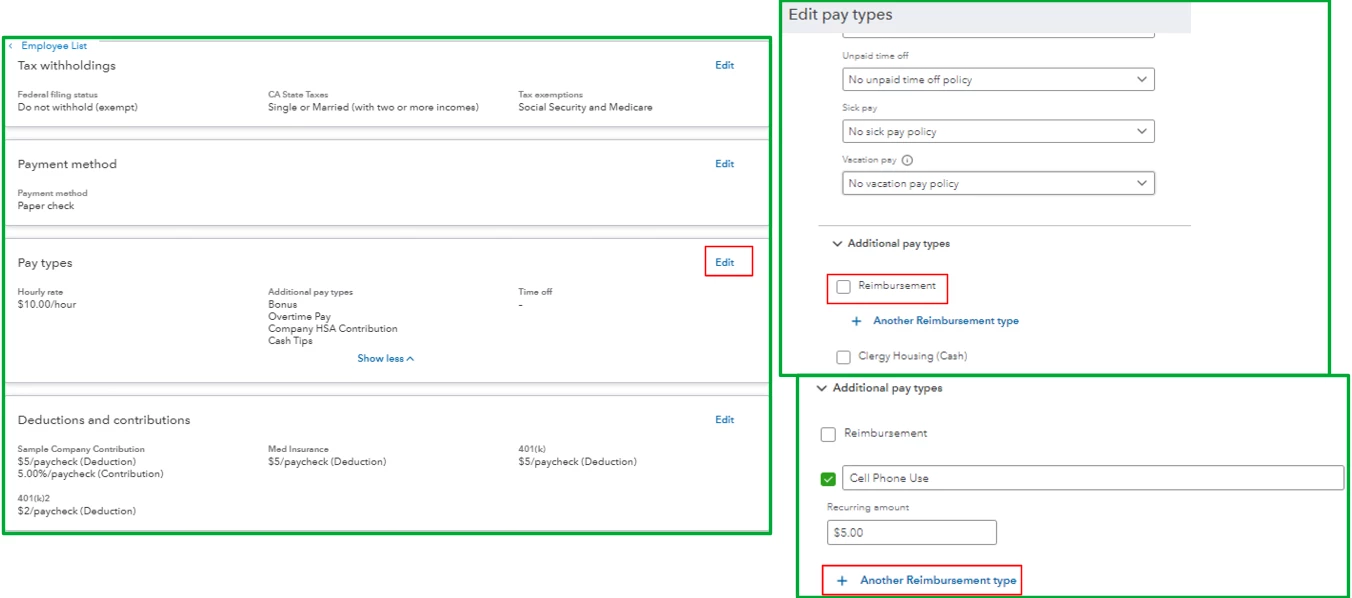Select Do not withhold (exempt) text
This screenshot has width=1352, height=598.
78,107
